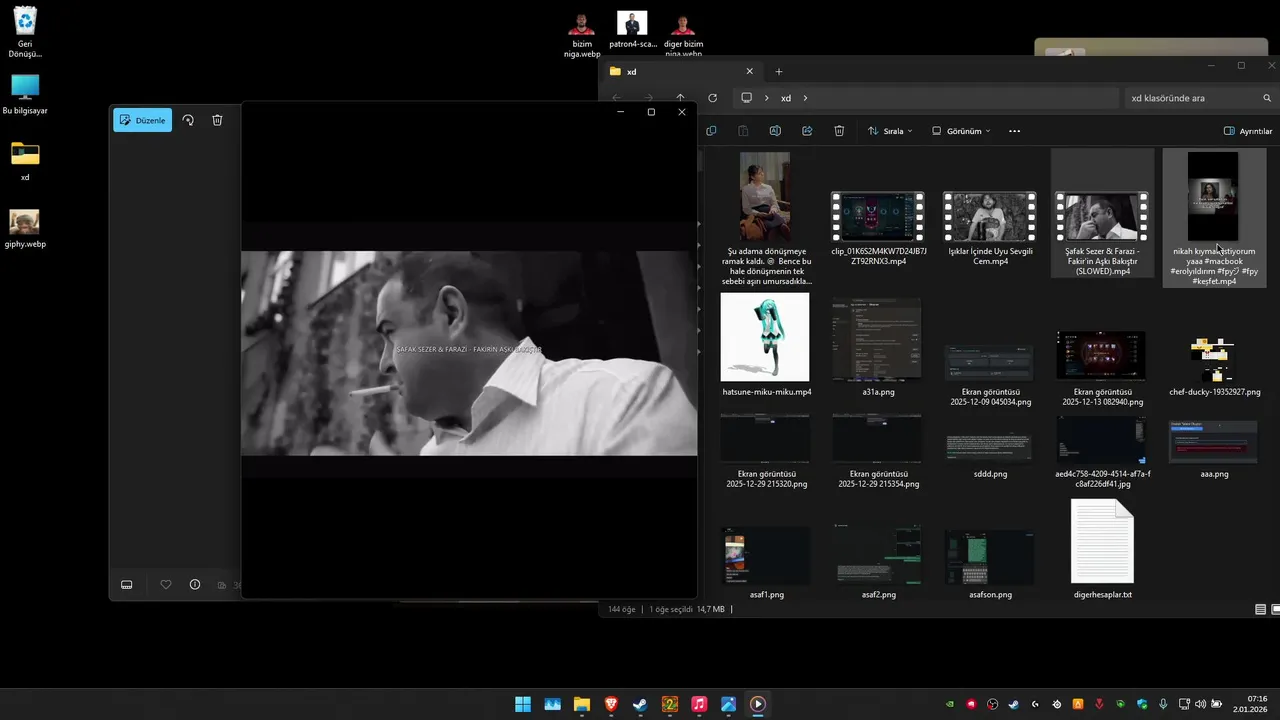Viewport: 1280px width, 720px height.
Task: Expand the chevron before xd in address bar
Action: tap(767, 98)
